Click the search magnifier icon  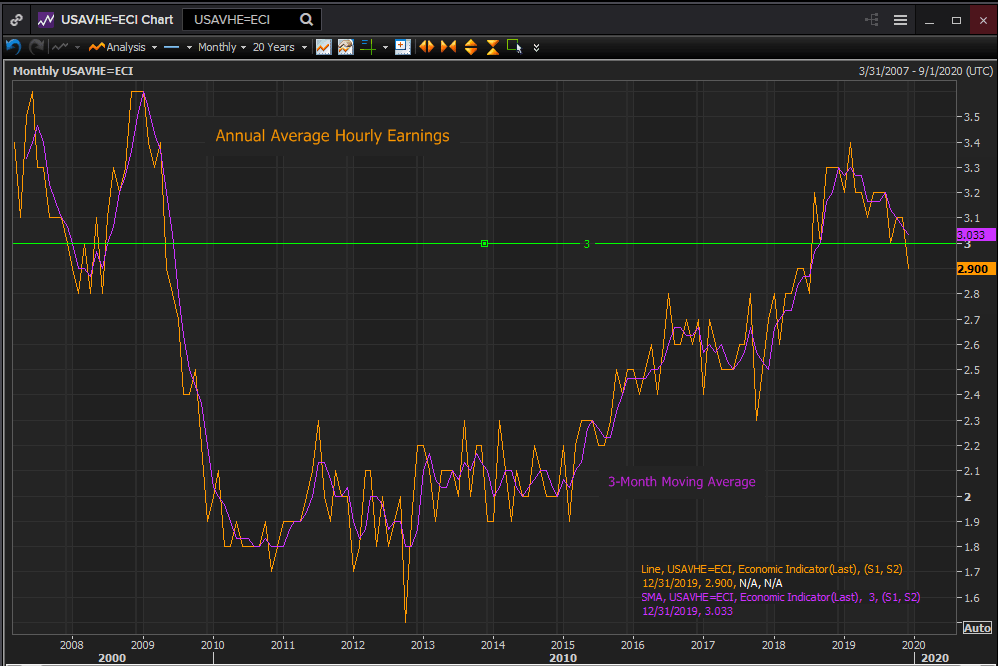[x=307, y=19]
